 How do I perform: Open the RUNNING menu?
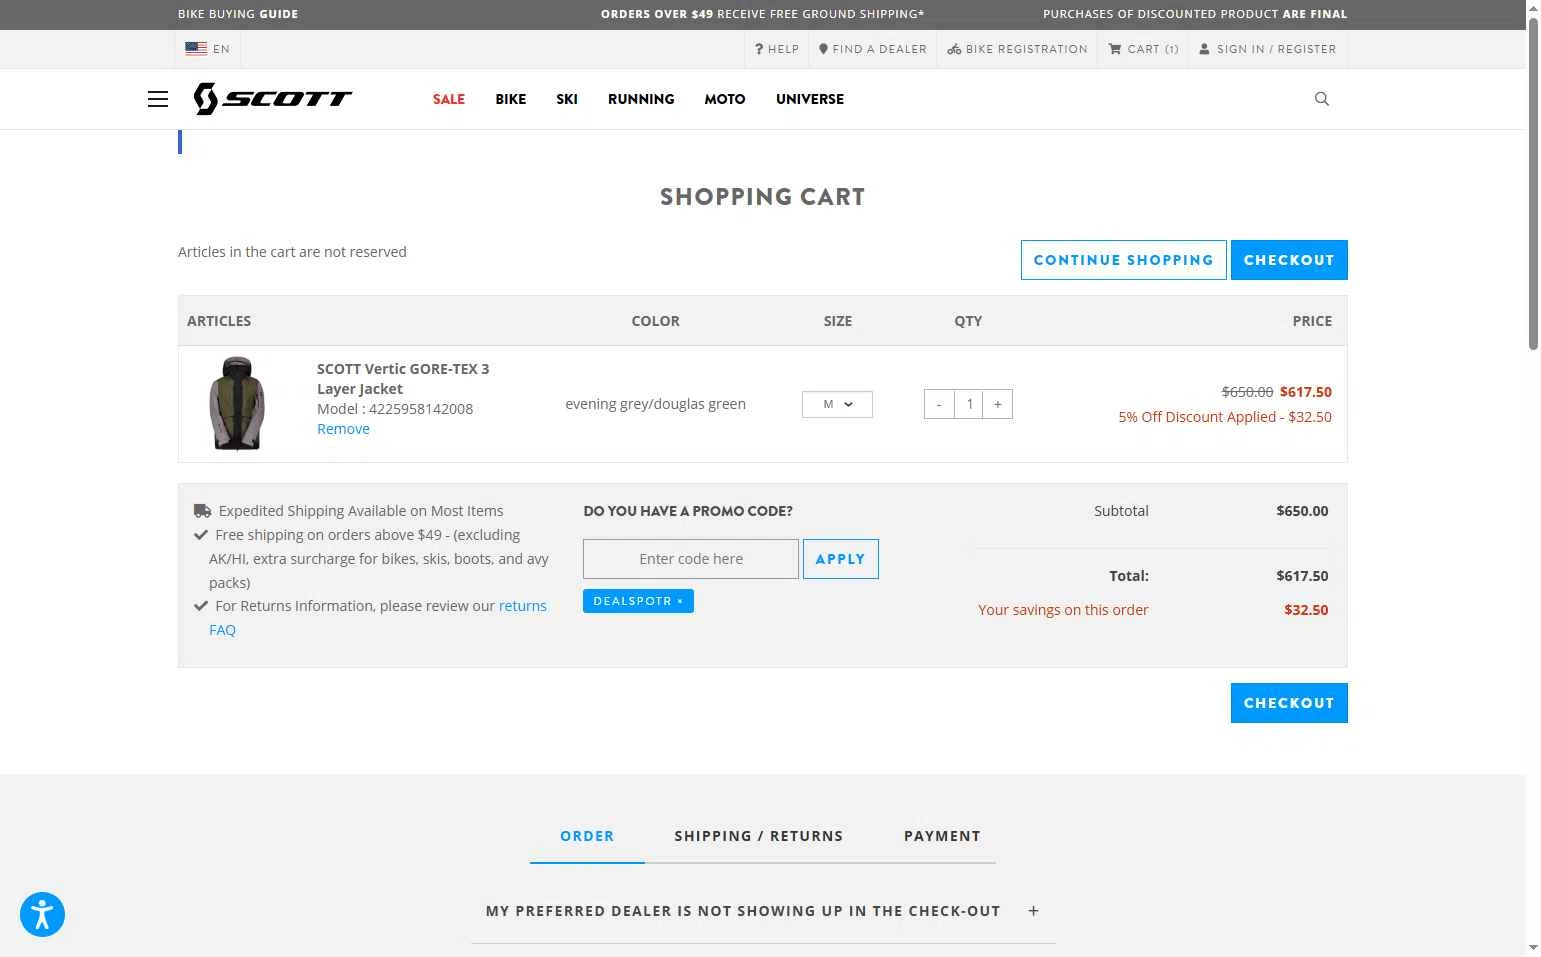click(x=641, y=99)
